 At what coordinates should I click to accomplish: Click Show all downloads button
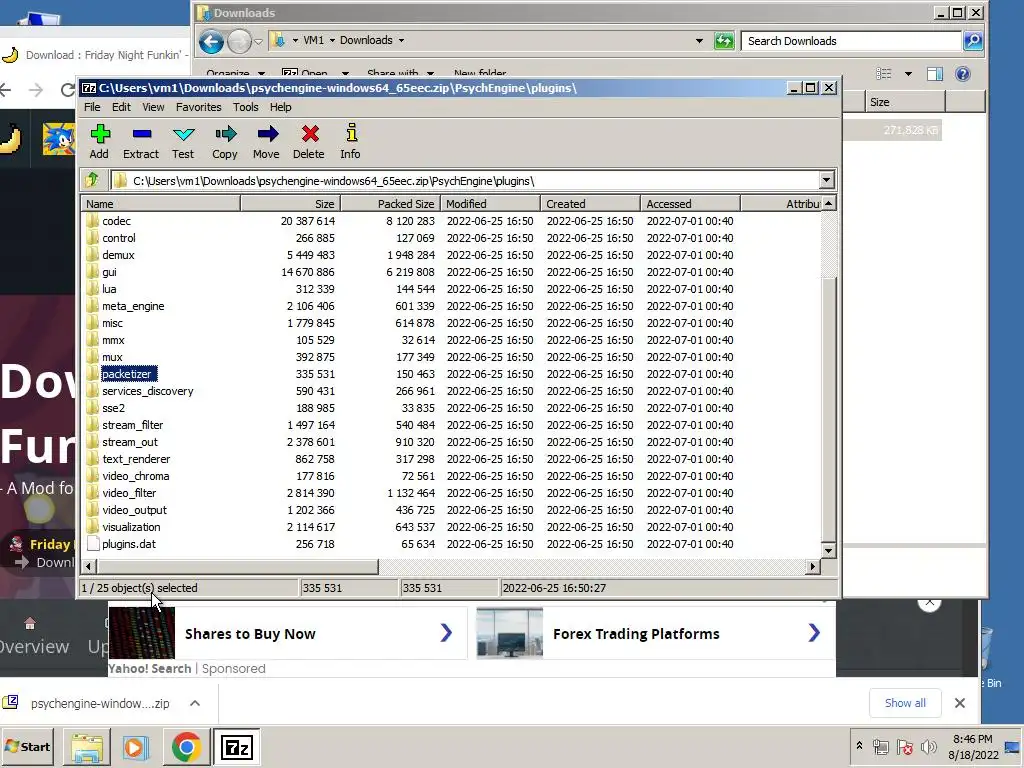point(904,703)
